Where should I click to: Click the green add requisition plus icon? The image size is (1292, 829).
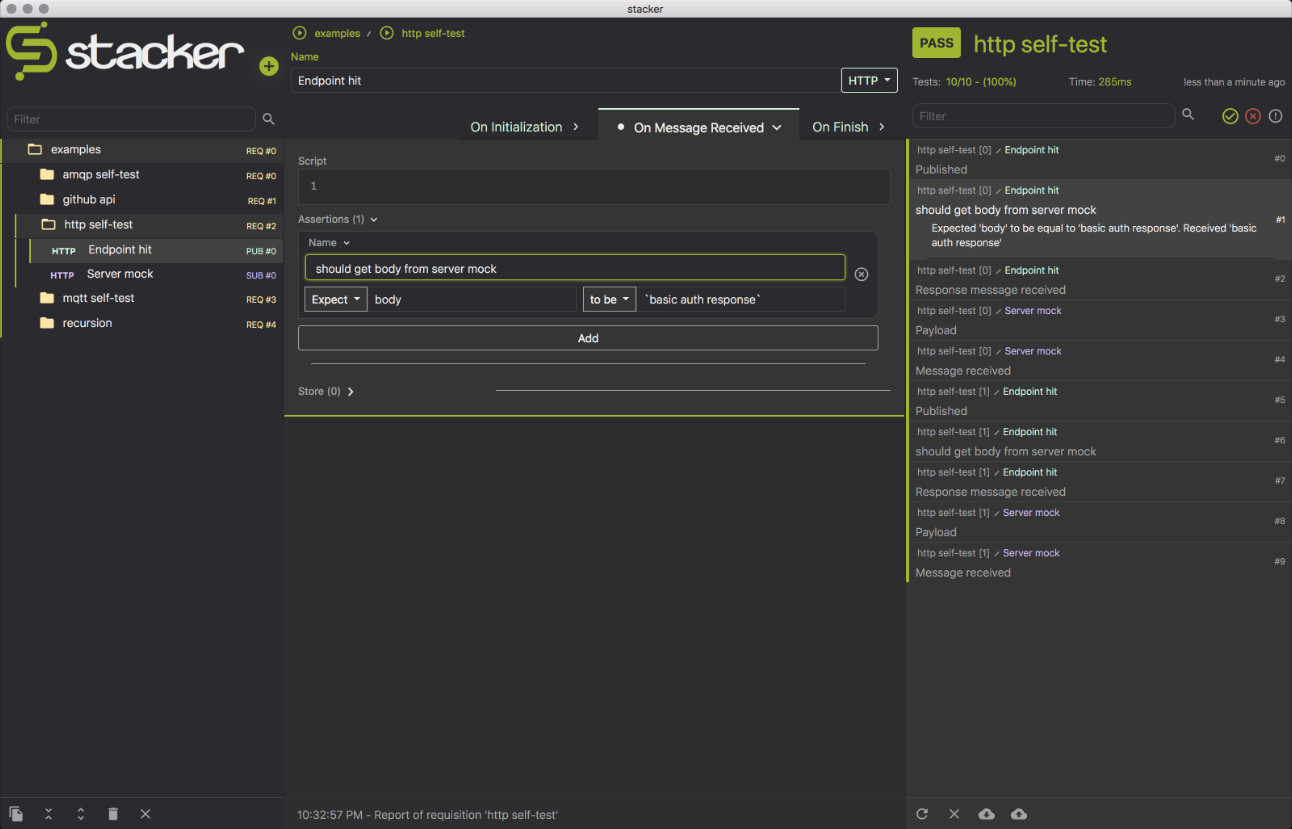[268, 67]
